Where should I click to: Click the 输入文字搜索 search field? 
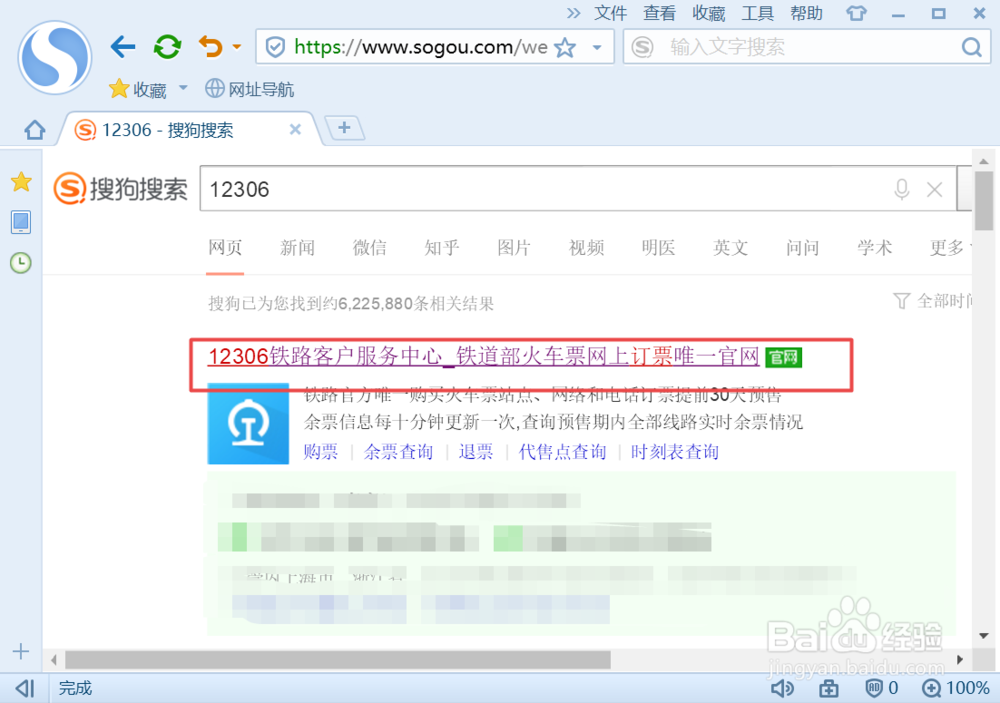tap(809, 47)
